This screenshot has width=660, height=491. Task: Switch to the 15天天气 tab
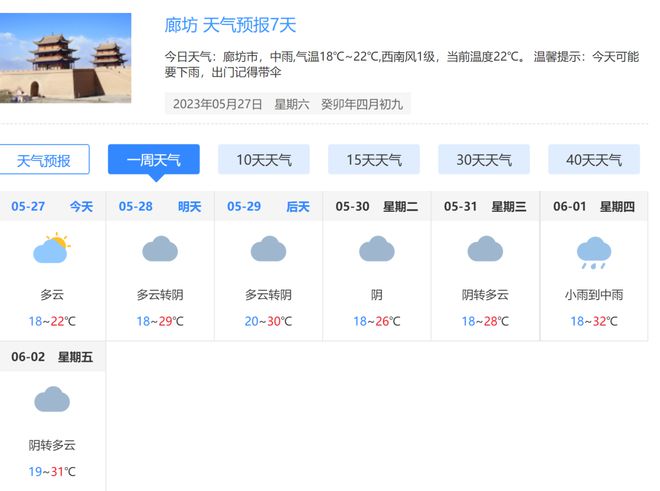pos(374,160)
